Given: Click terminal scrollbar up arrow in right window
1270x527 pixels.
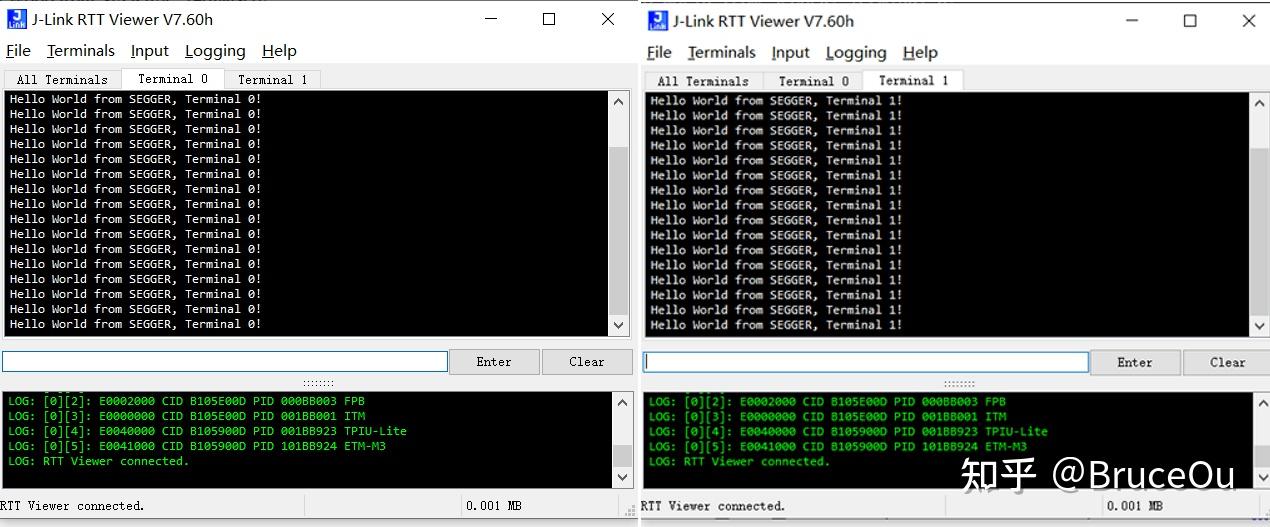Looking at the screenshot, I should pyautogui.click(x=1260, y=102).
